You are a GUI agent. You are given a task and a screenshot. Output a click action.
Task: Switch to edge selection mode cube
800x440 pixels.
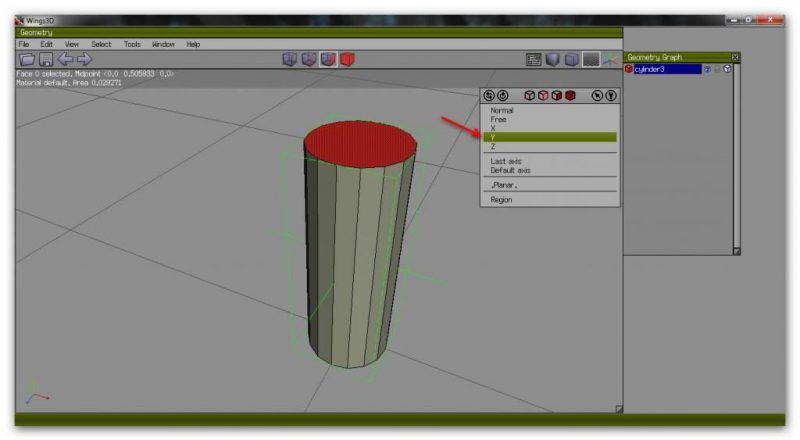click(309, 60)
